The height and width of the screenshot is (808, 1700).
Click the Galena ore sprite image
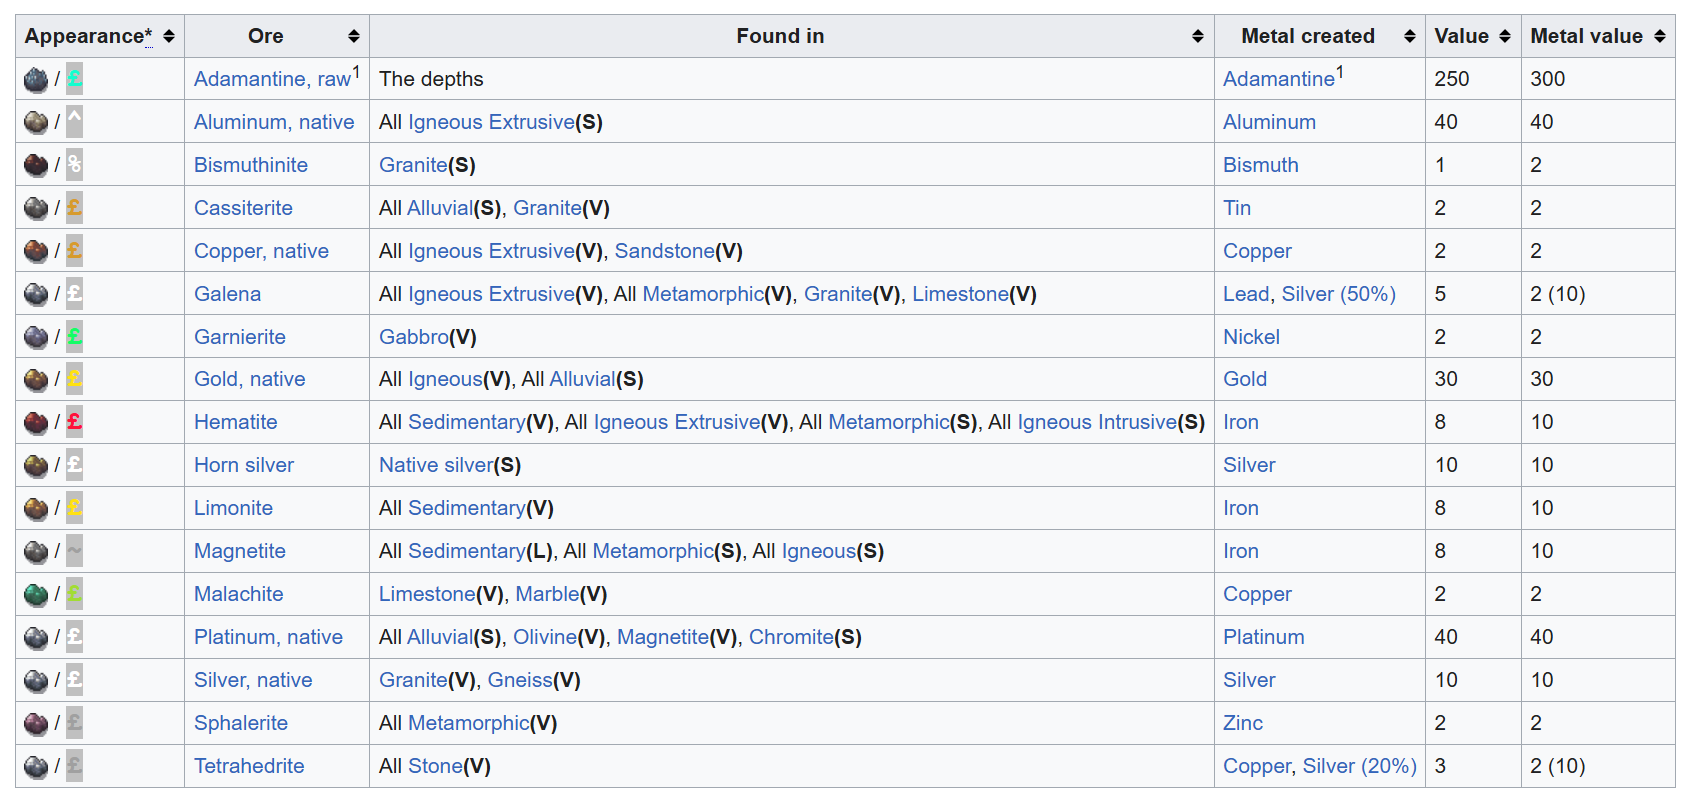pos(36,294)
